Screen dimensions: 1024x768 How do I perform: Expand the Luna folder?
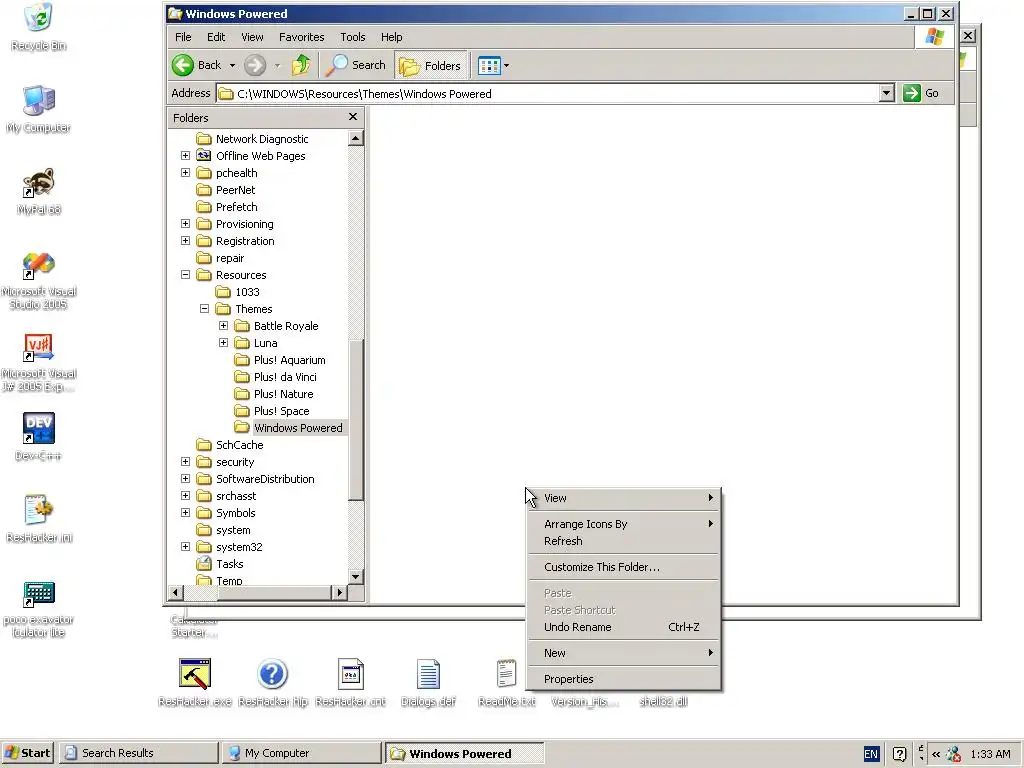point(223,342)
